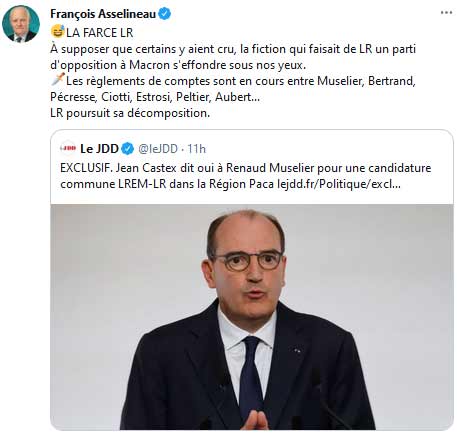
Task: Open François Asselineau's profile avatar
Action: click(21, 24)
